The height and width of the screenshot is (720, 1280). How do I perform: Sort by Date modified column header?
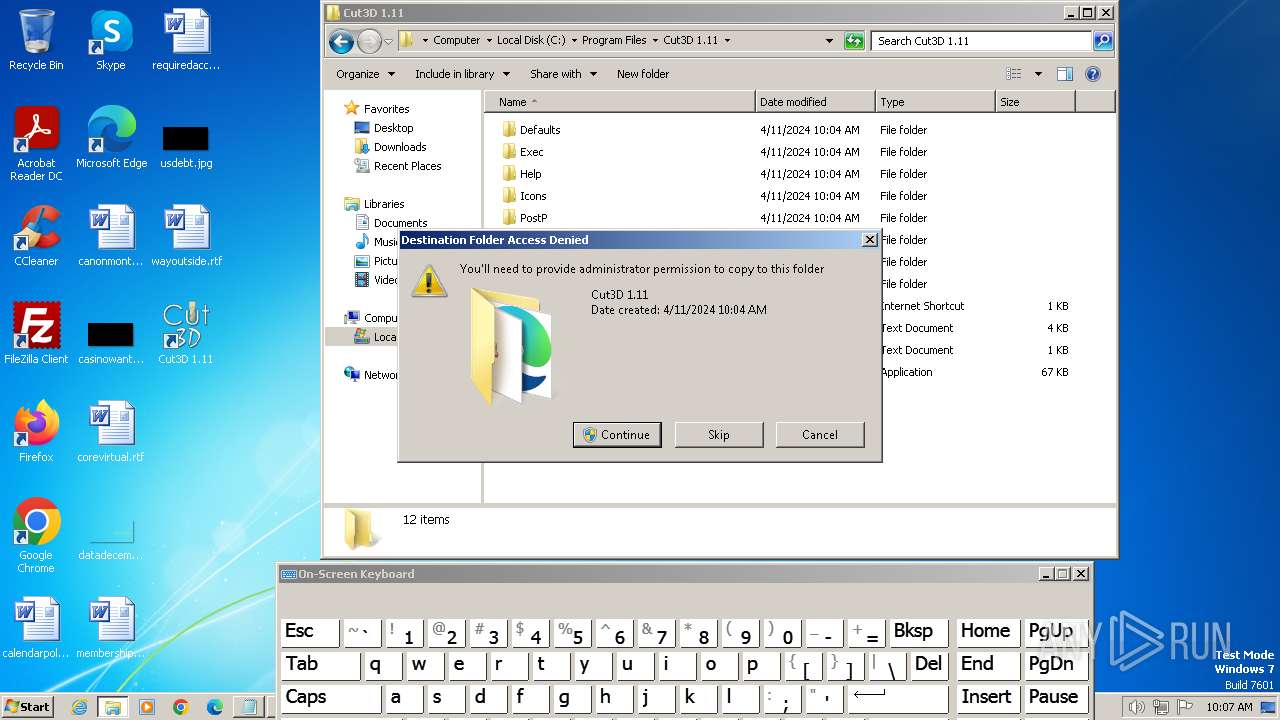pyautogui.click(x=815, y=102)
